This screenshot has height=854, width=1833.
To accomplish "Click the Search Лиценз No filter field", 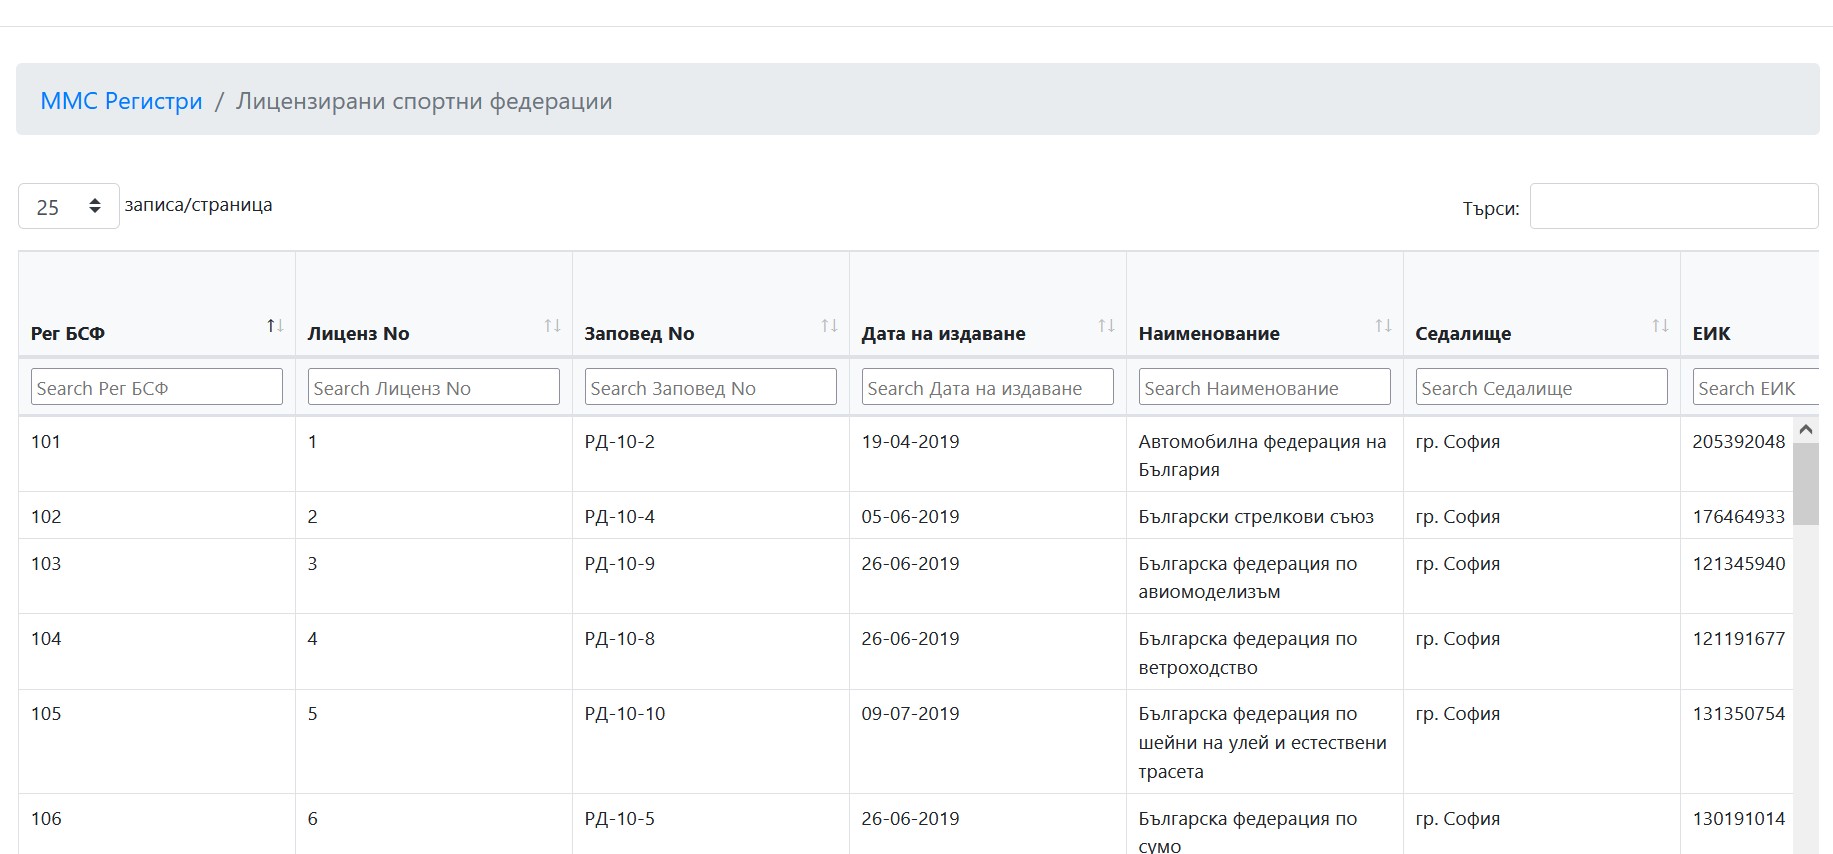I will point(434,387).
